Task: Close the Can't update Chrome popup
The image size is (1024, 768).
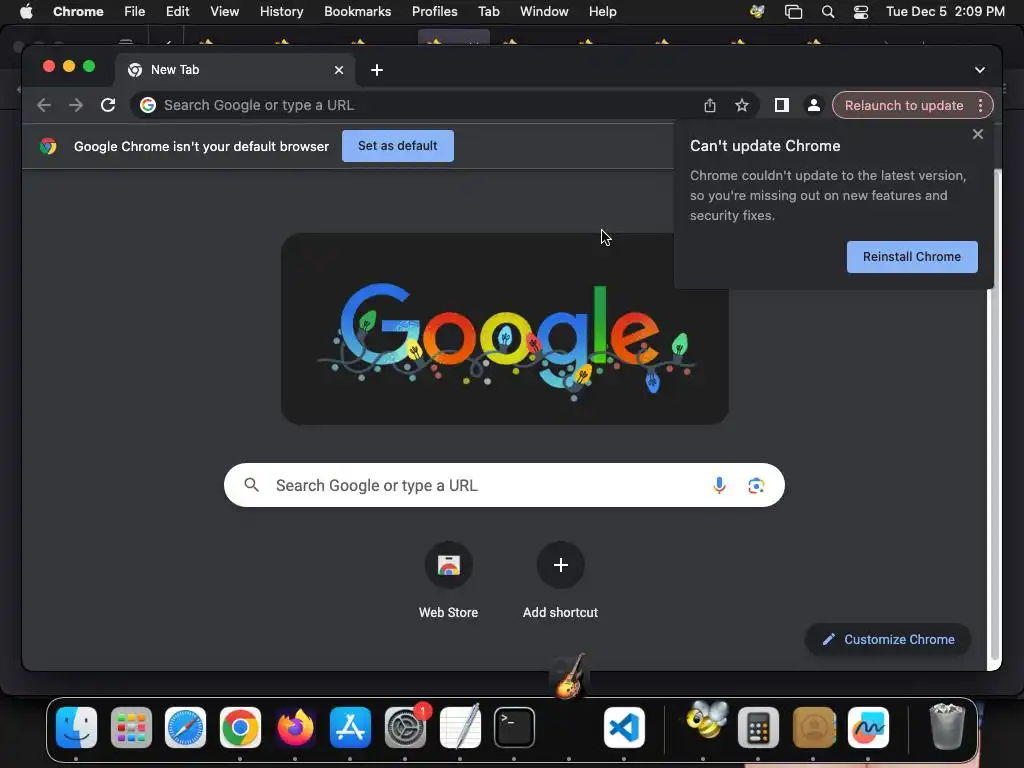Action: 978,134
